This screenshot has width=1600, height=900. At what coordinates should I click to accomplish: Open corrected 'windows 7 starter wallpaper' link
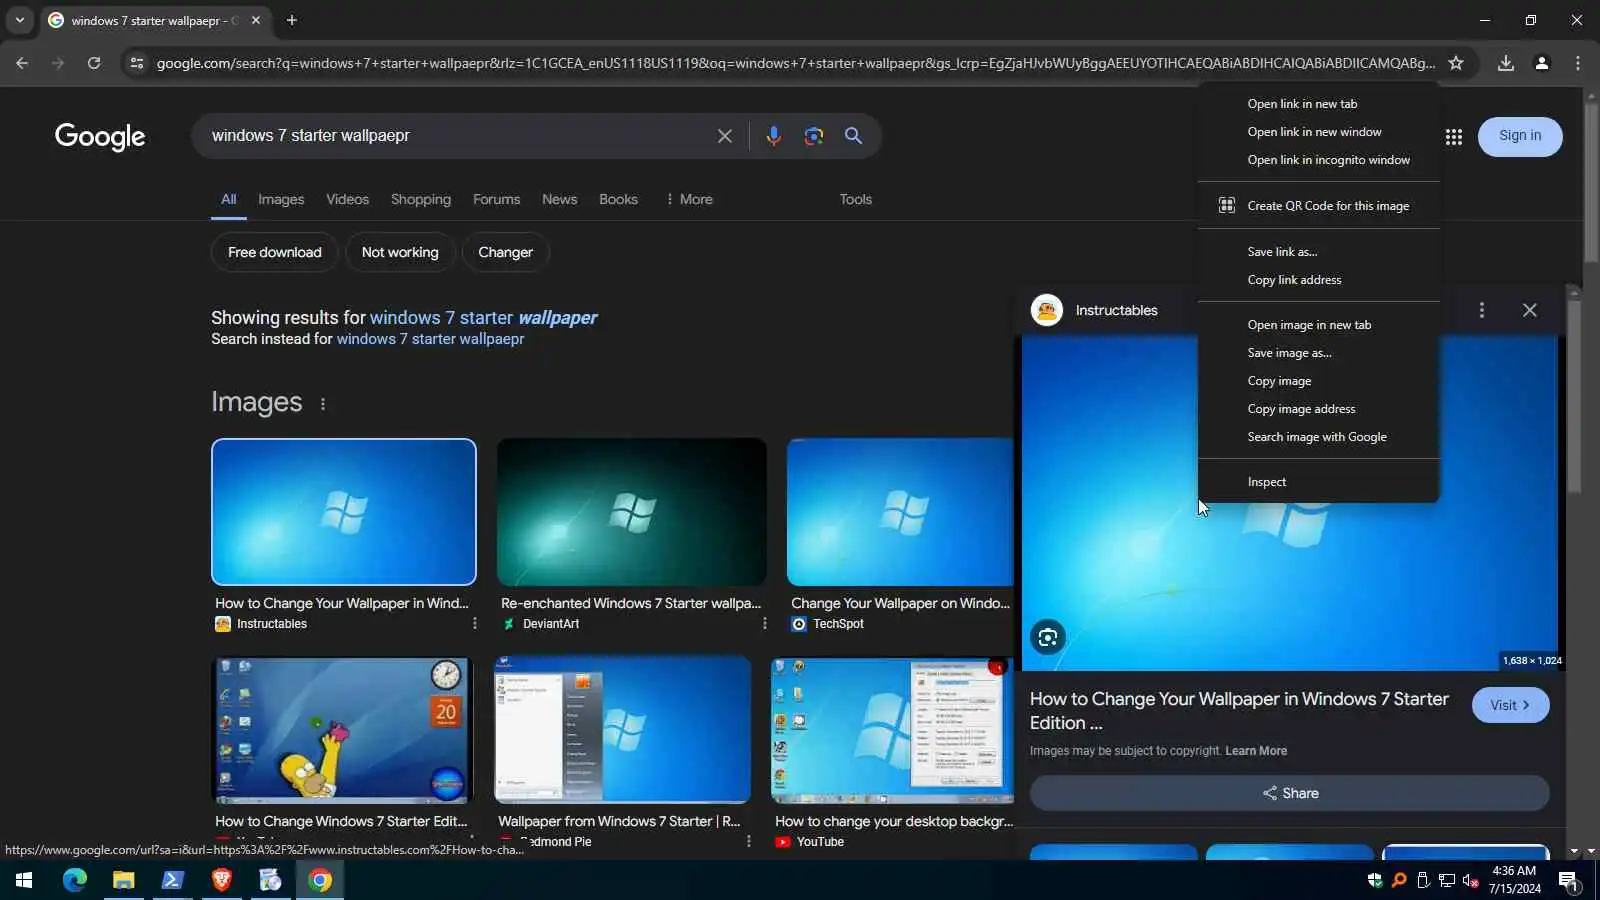[484, 318]
